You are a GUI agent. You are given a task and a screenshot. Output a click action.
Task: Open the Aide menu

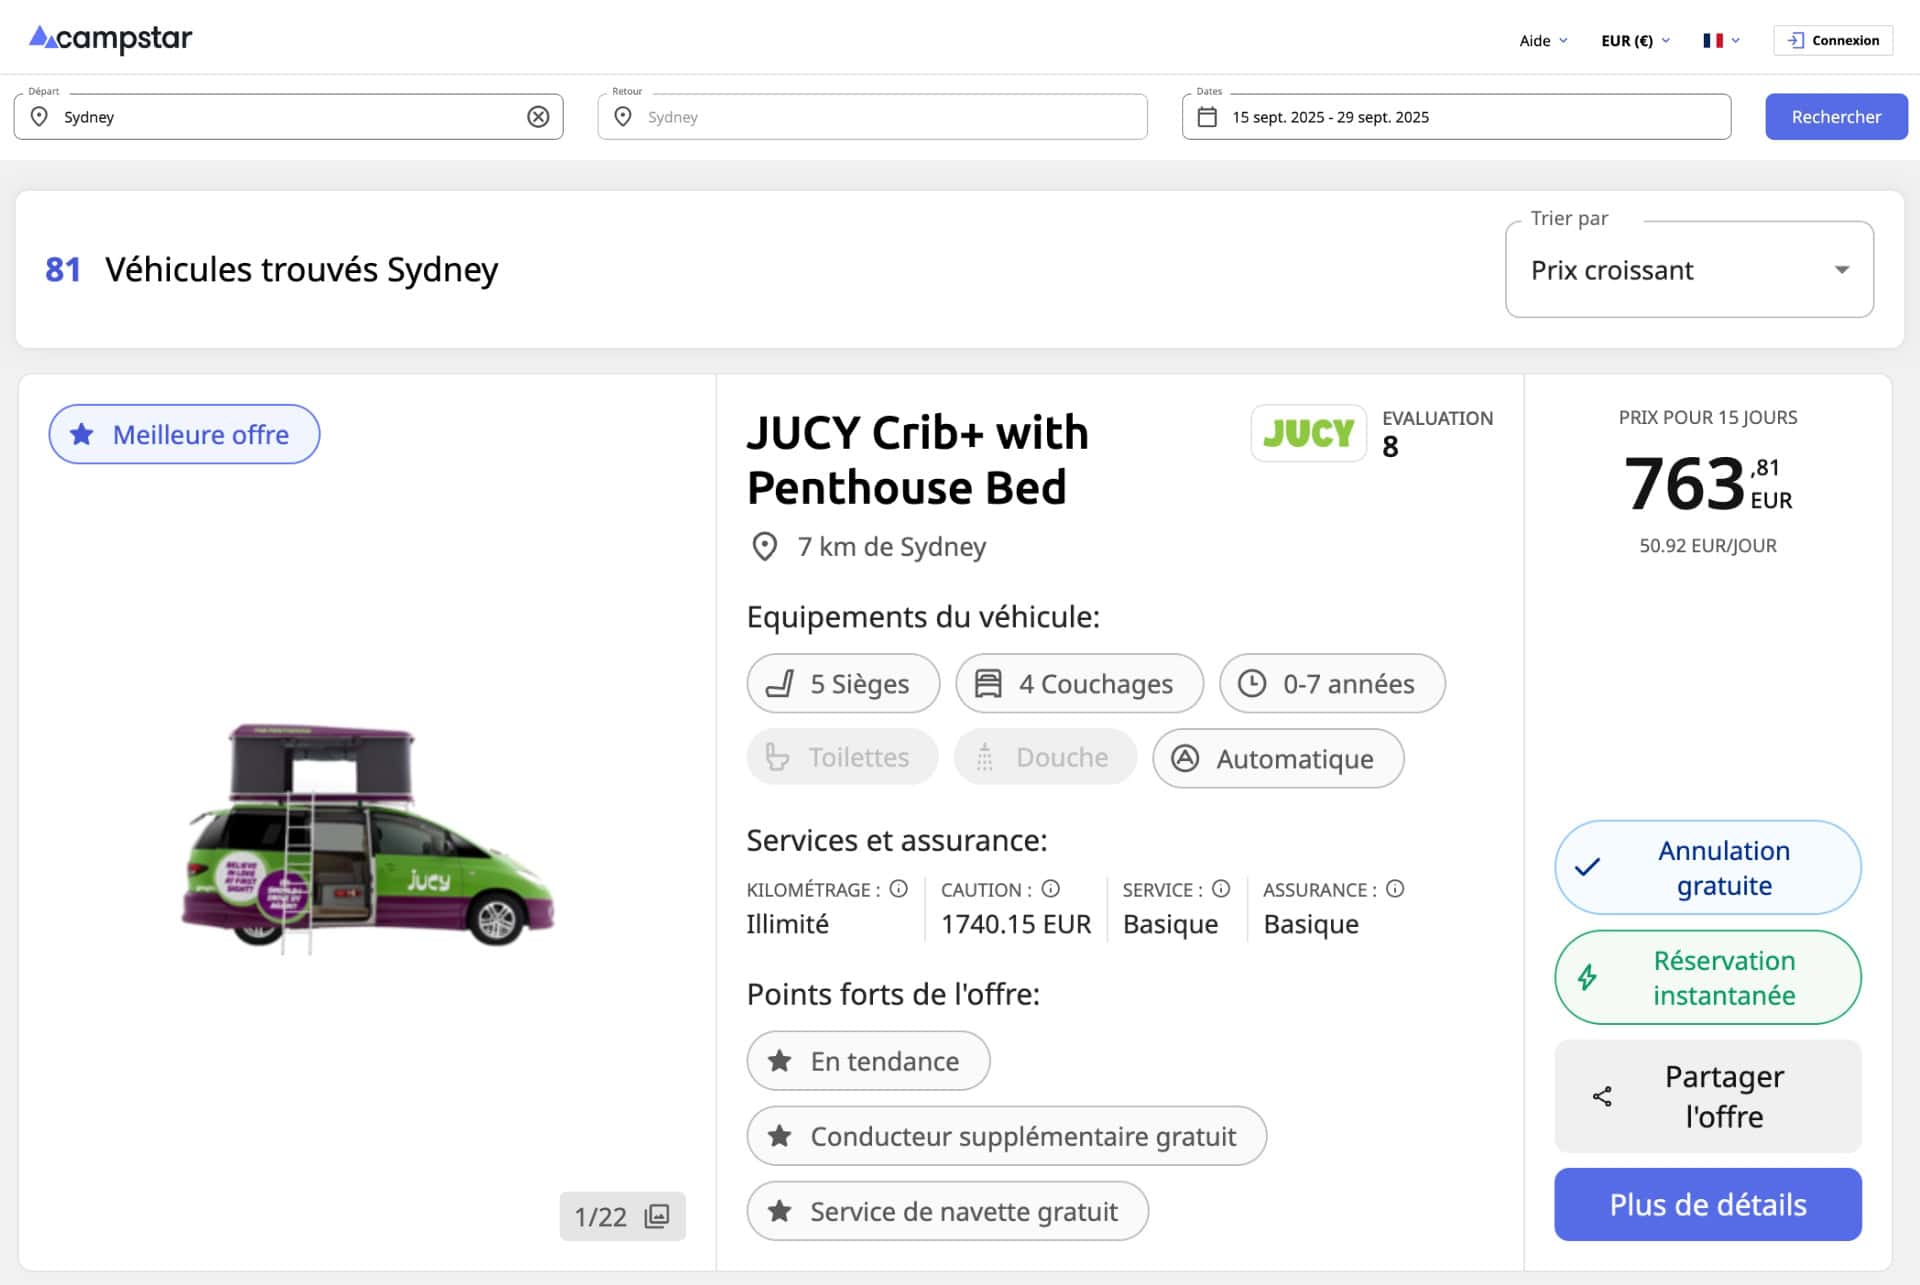click(1542, 41)
